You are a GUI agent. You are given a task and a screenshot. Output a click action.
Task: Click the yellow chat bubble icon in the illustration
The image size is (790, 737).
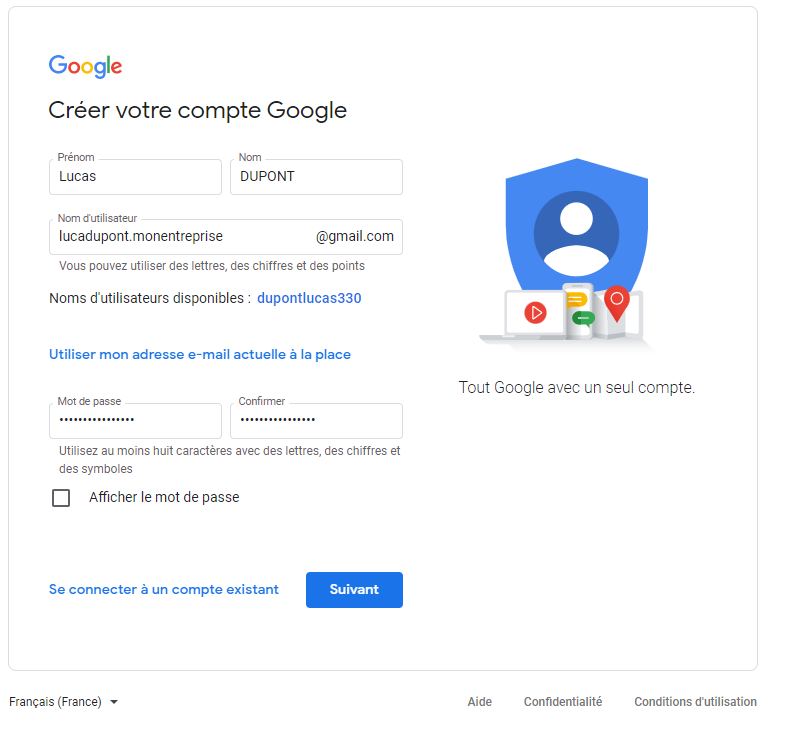pyautogui.click(x=576, y=300)
